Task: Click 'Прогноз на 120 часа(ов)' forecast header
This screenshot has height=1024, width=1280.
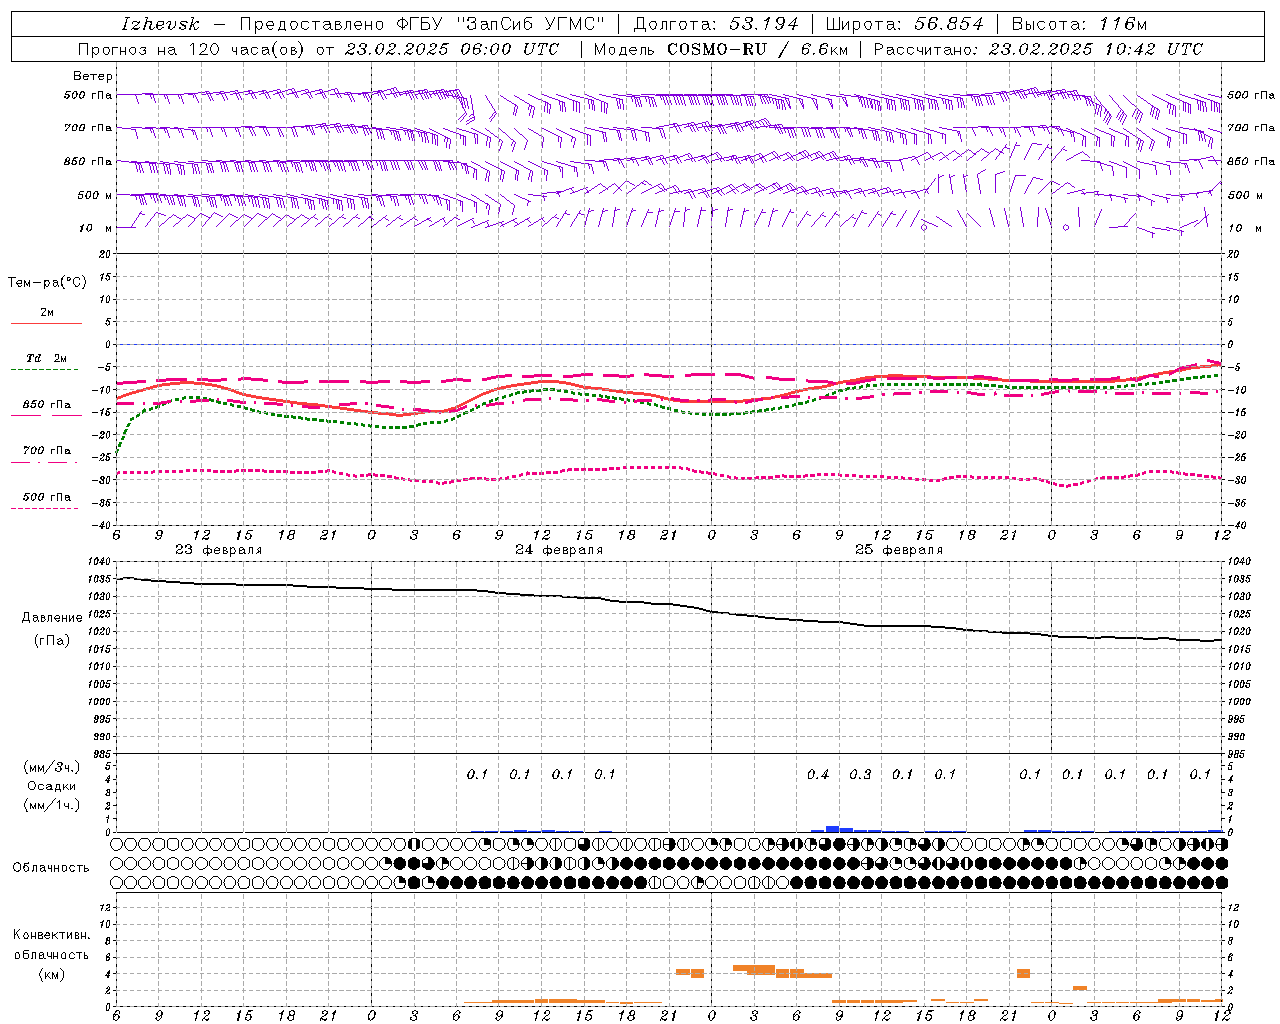Action: (x=192, y=49)
